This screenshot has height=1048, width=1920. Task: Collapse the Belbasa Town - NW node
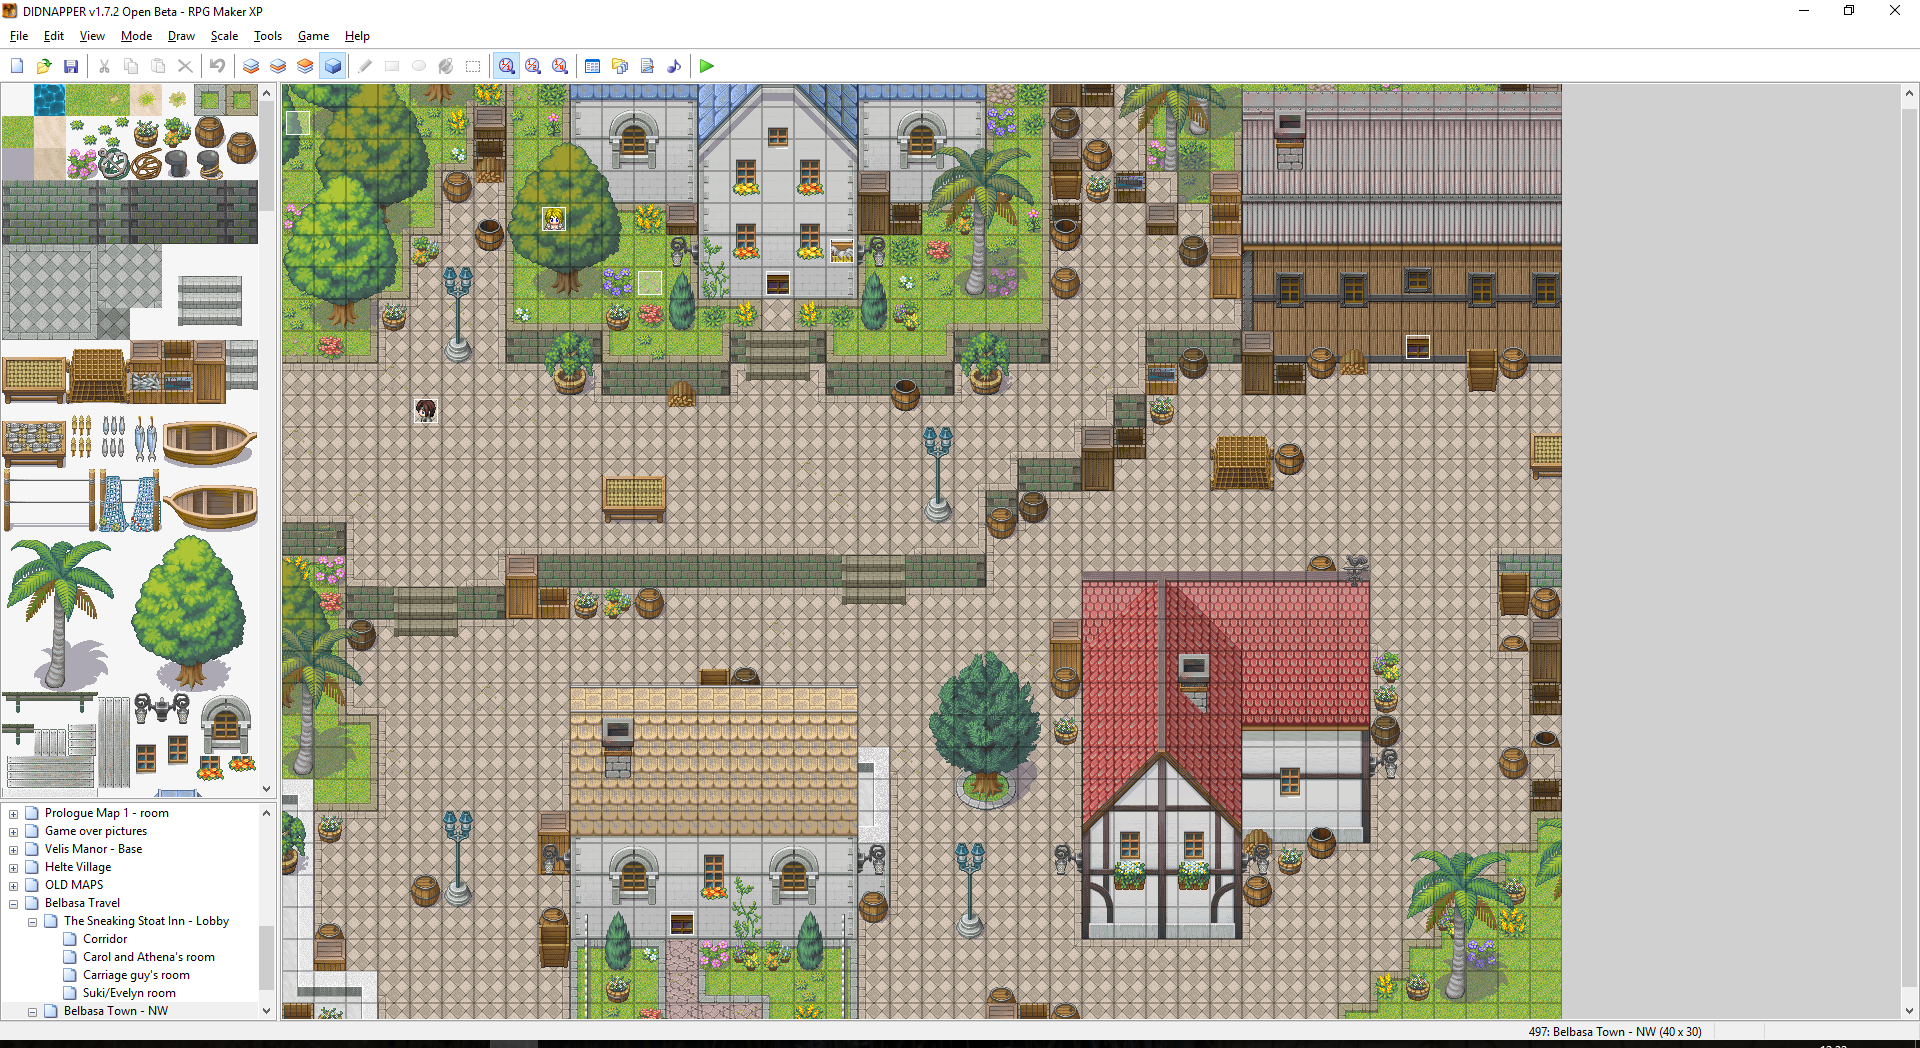[33, 1012]
